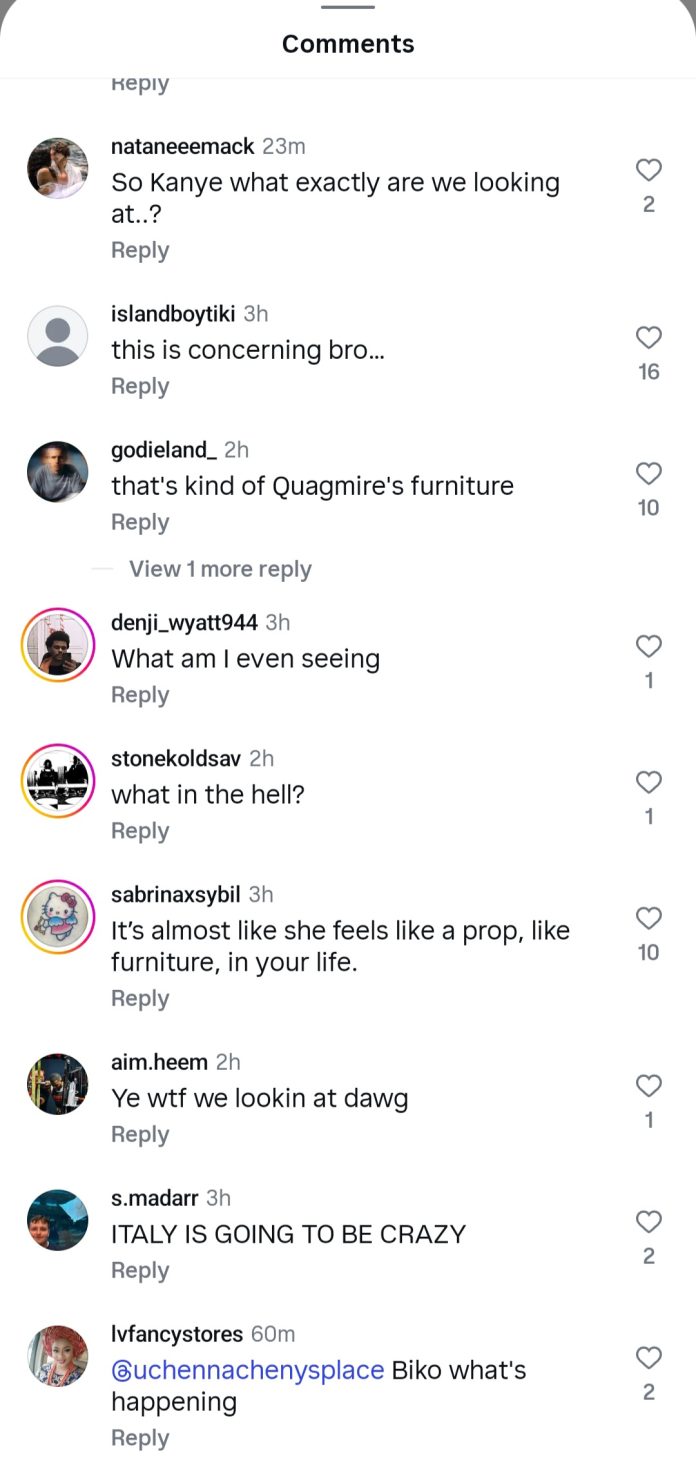The width and height of the screenshot is (696, 1465).
Task: Heart lvfancystores' comment
Action: pos(649,1358)
